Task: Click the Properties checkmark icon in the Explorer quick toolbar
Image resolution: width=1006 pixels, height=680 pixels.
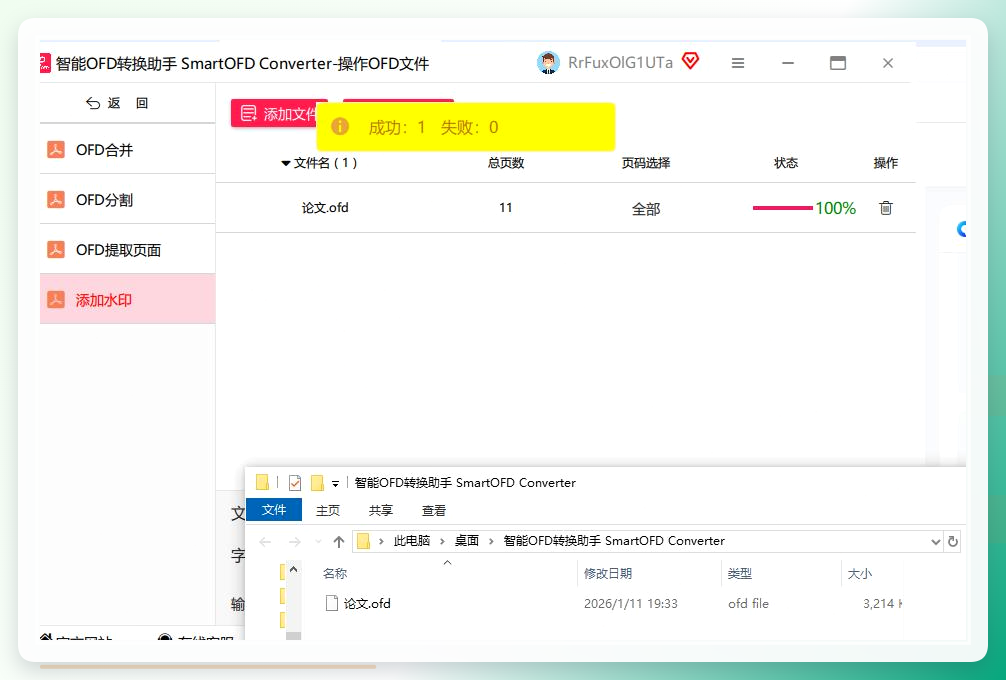Action: (294, 482)
